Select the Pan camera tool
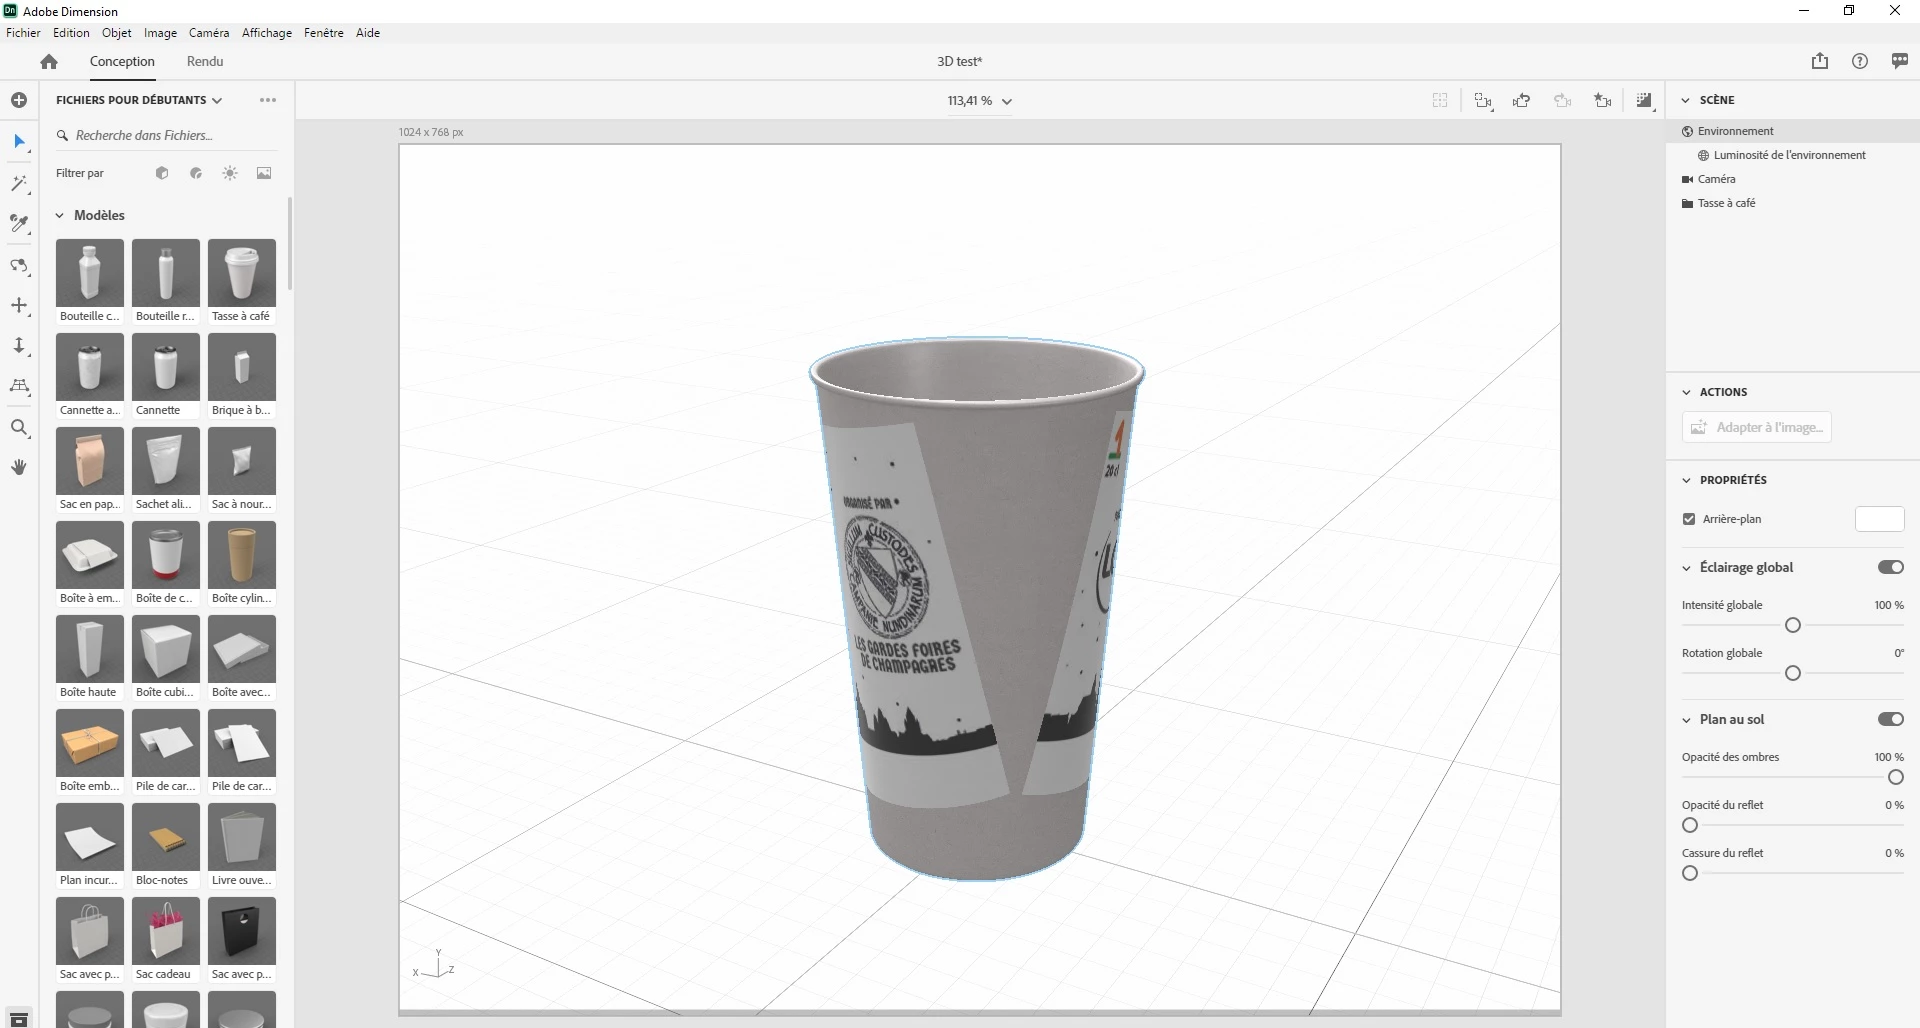Image resolution: width=1920 pixels, height=1028 pixels. [x=19, y=305]
